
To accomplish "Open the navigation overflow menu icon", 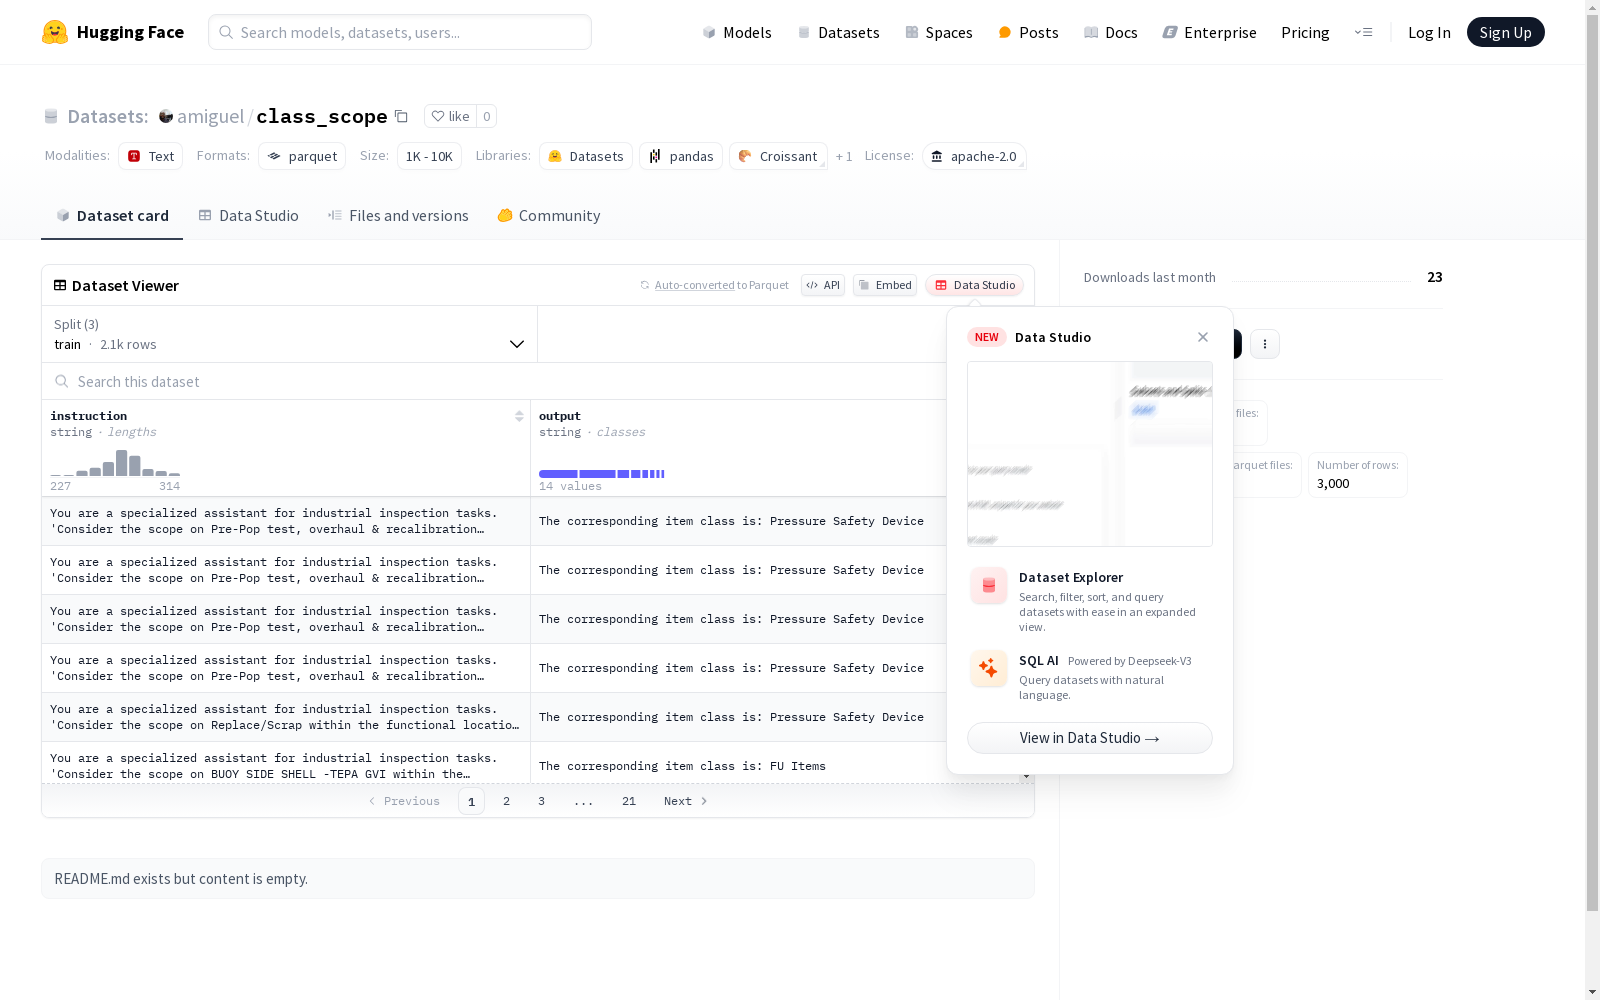I will (1363, 32).
